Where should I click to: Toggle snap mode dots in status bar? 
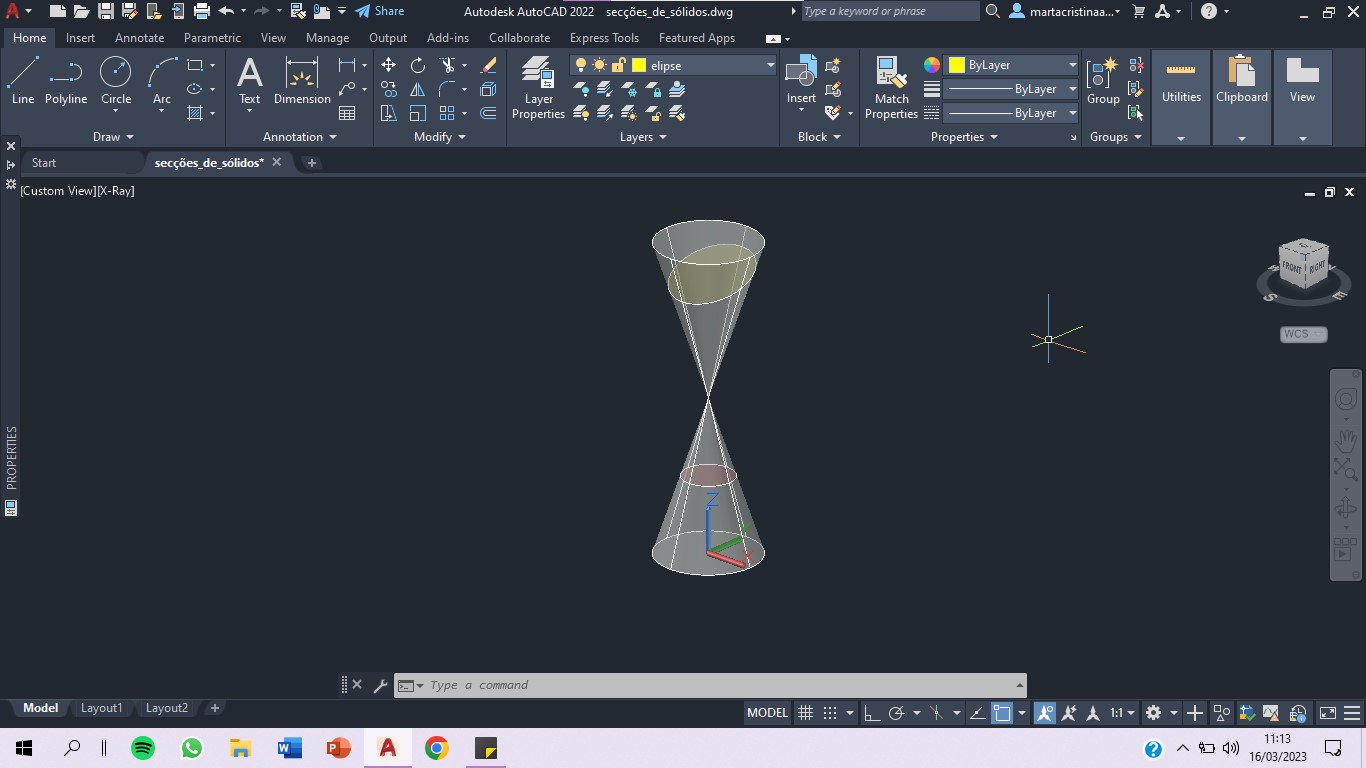(830, 713)
